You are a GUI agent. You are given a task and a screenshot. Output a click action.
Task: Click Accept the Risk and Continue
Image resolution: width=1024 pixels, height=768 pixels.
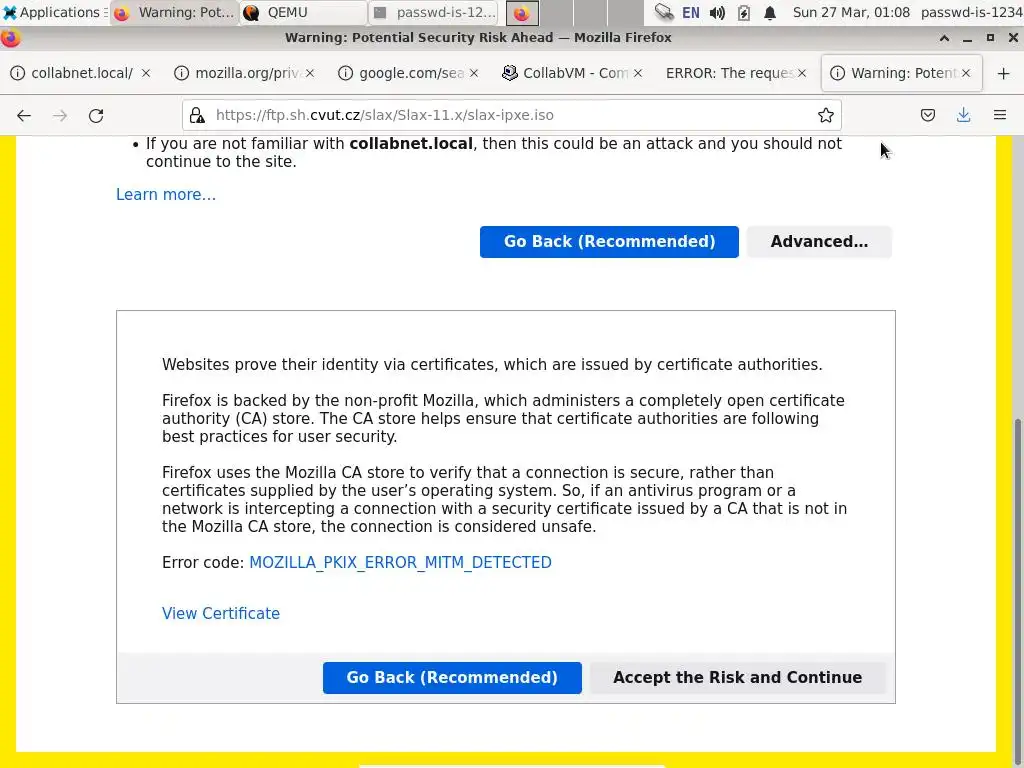(x=737, y=677)
